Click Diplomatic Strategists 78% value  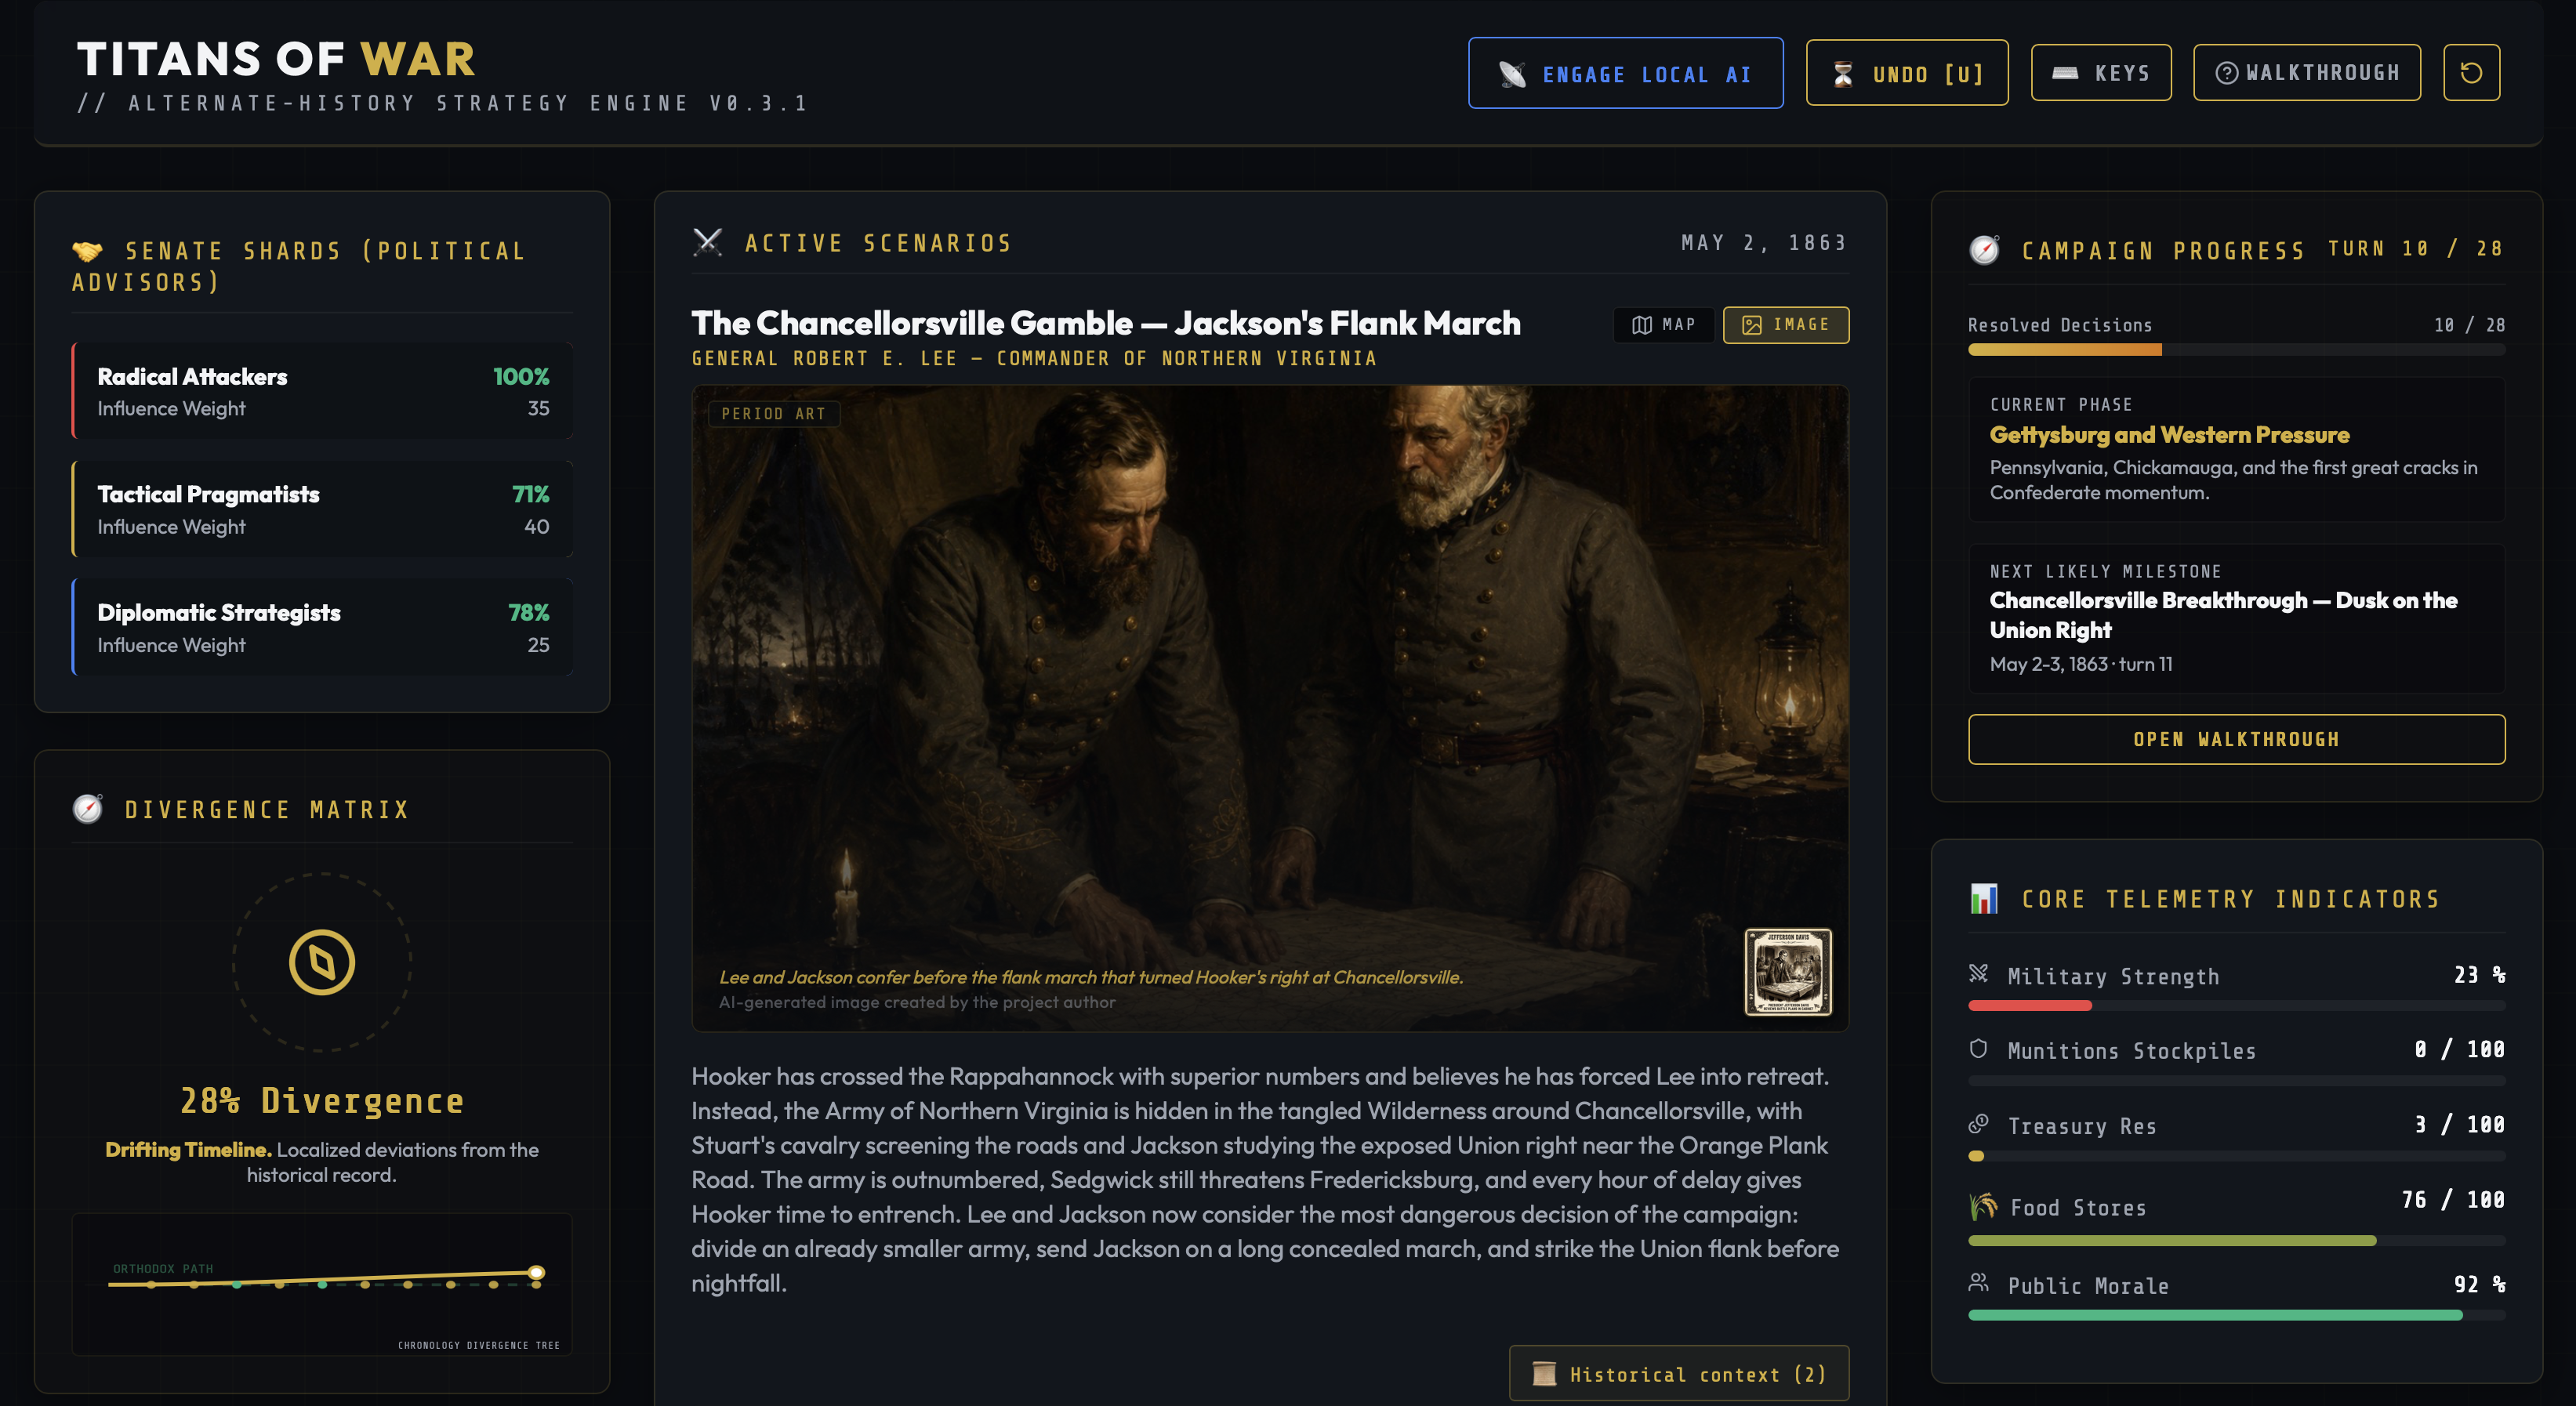[x=528, y=612]
